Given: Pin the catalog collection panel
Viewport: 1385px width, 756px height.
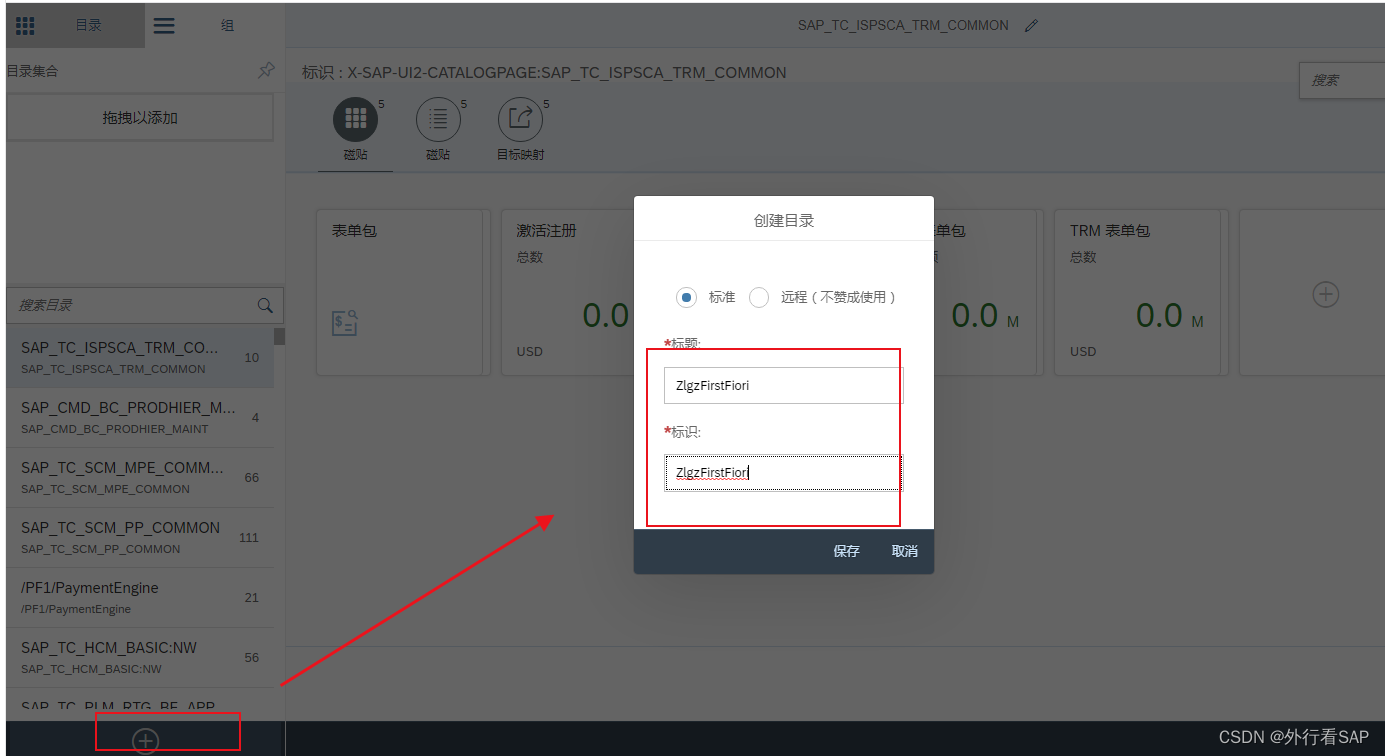Looking at the screenshot, I should tap(266, 71).
